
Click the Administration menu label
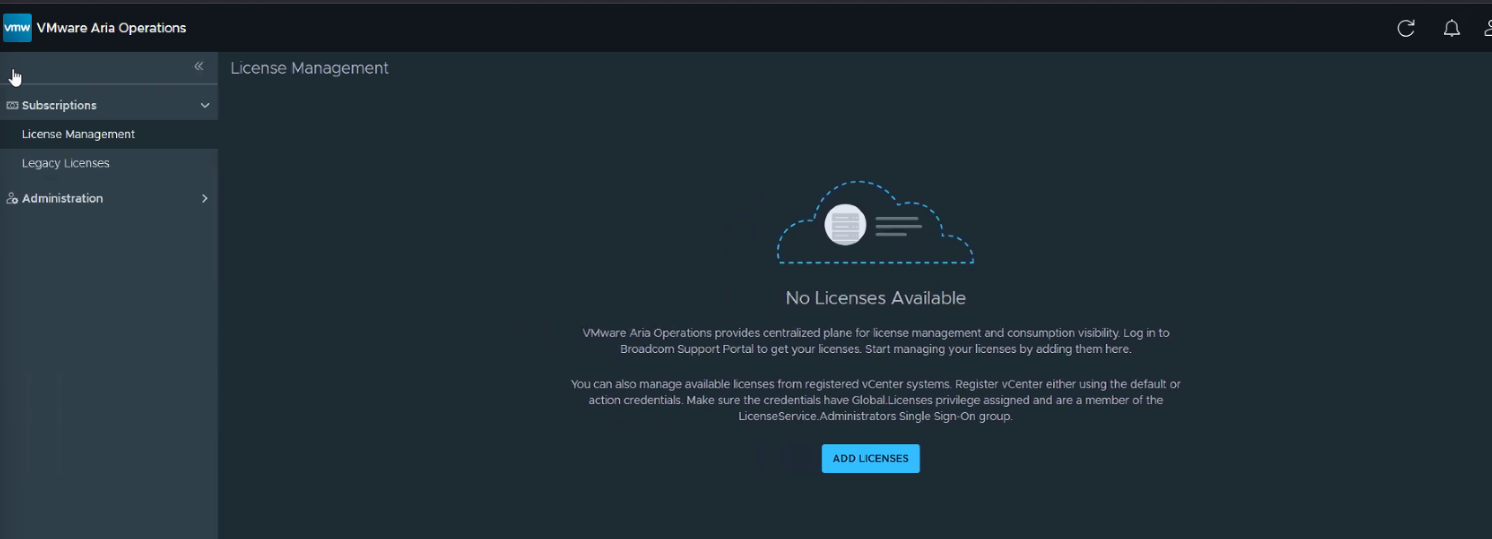(x=62, y=198)
